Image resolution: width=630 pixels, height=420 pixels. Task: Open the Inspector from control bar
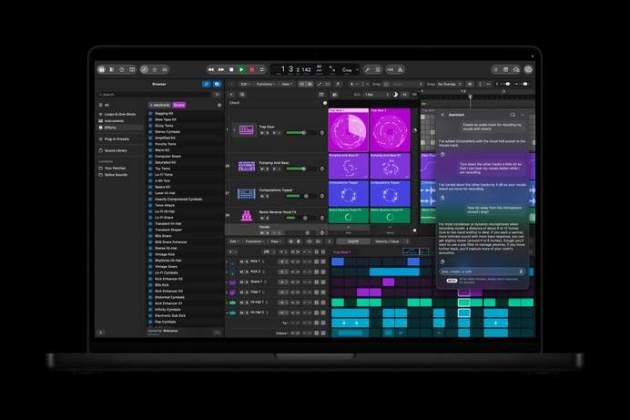pyautogui.click(x=112, y=70)
